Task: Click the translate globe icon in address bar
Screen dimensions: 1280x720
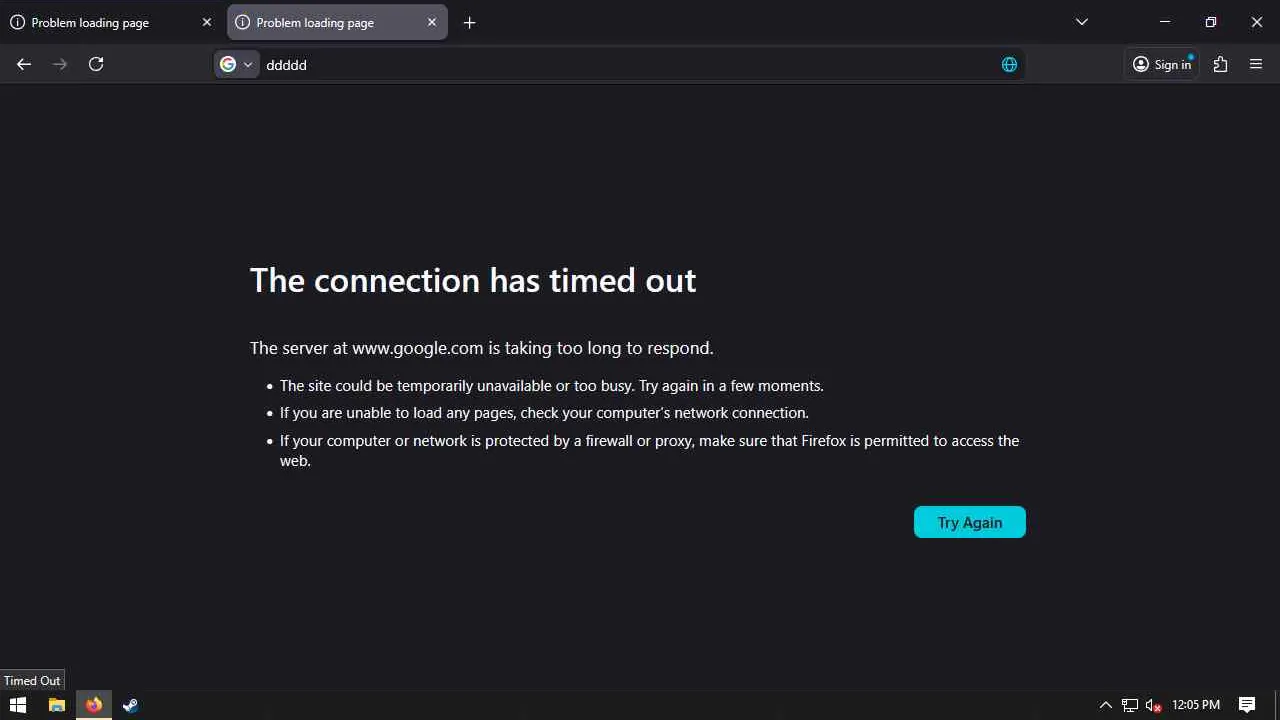Action: tap(1009, 65)
